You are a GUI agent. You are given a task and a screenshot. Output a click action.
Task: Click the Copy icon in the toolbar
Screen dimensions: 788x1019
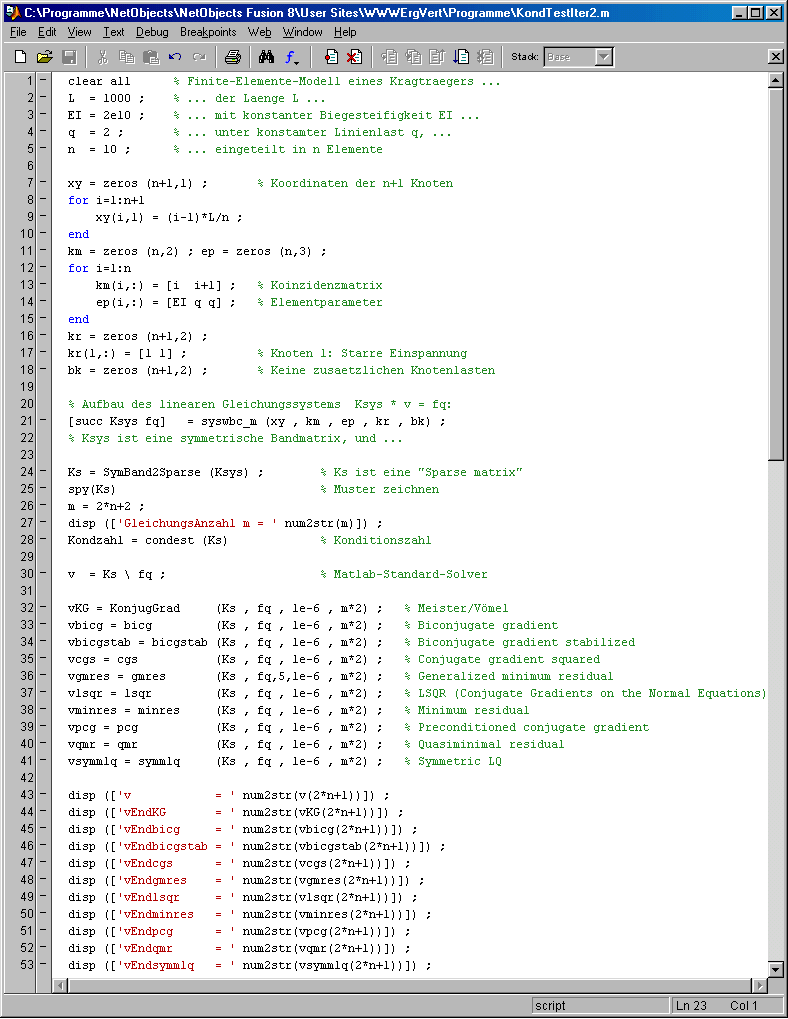(127, 57)
